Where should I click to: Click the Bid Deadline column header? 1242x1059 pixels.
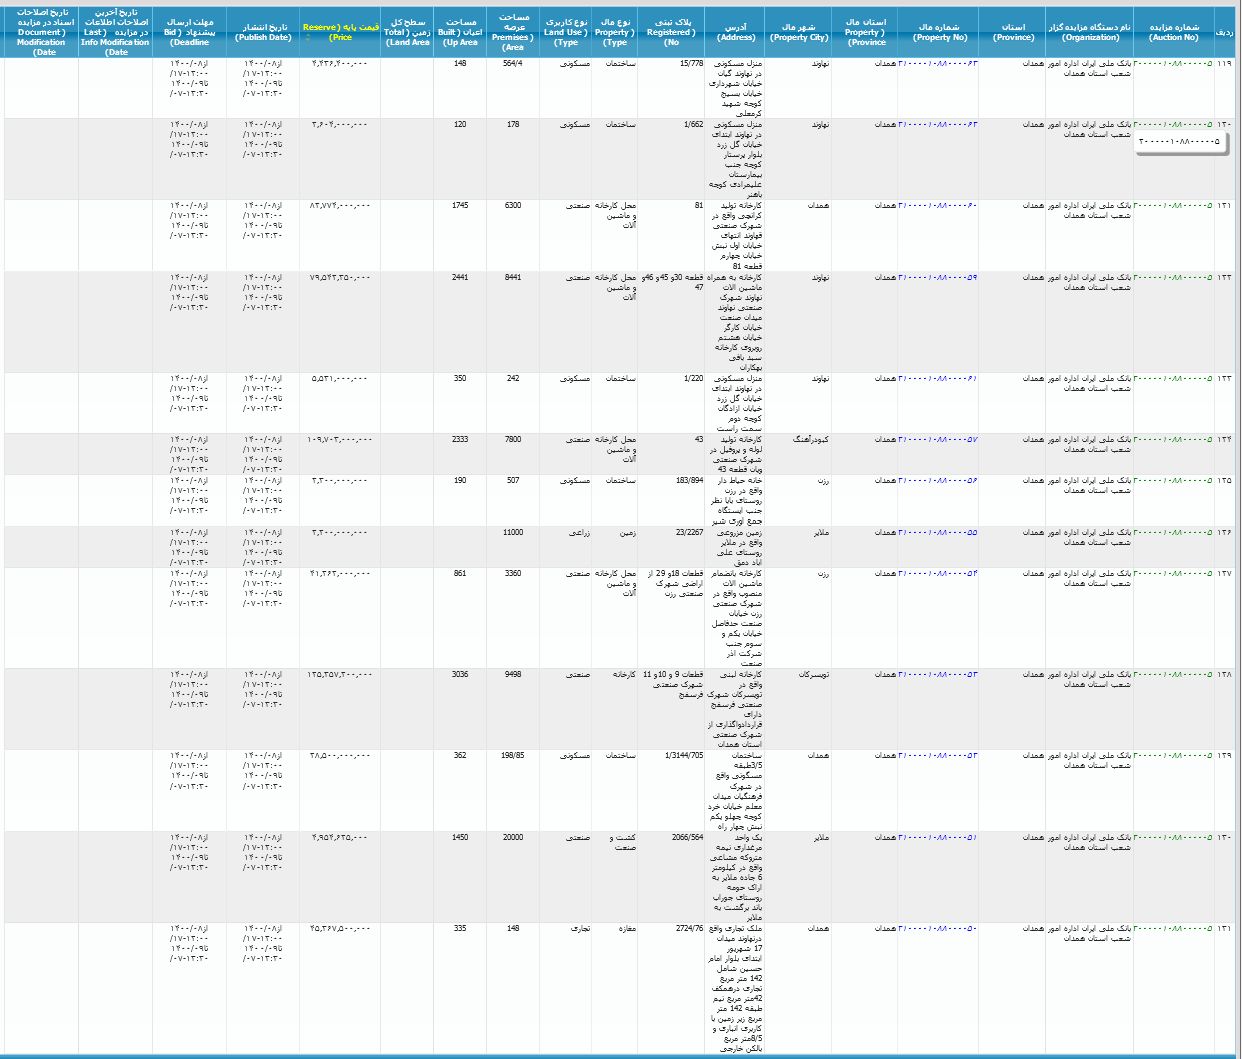[189, 31]
